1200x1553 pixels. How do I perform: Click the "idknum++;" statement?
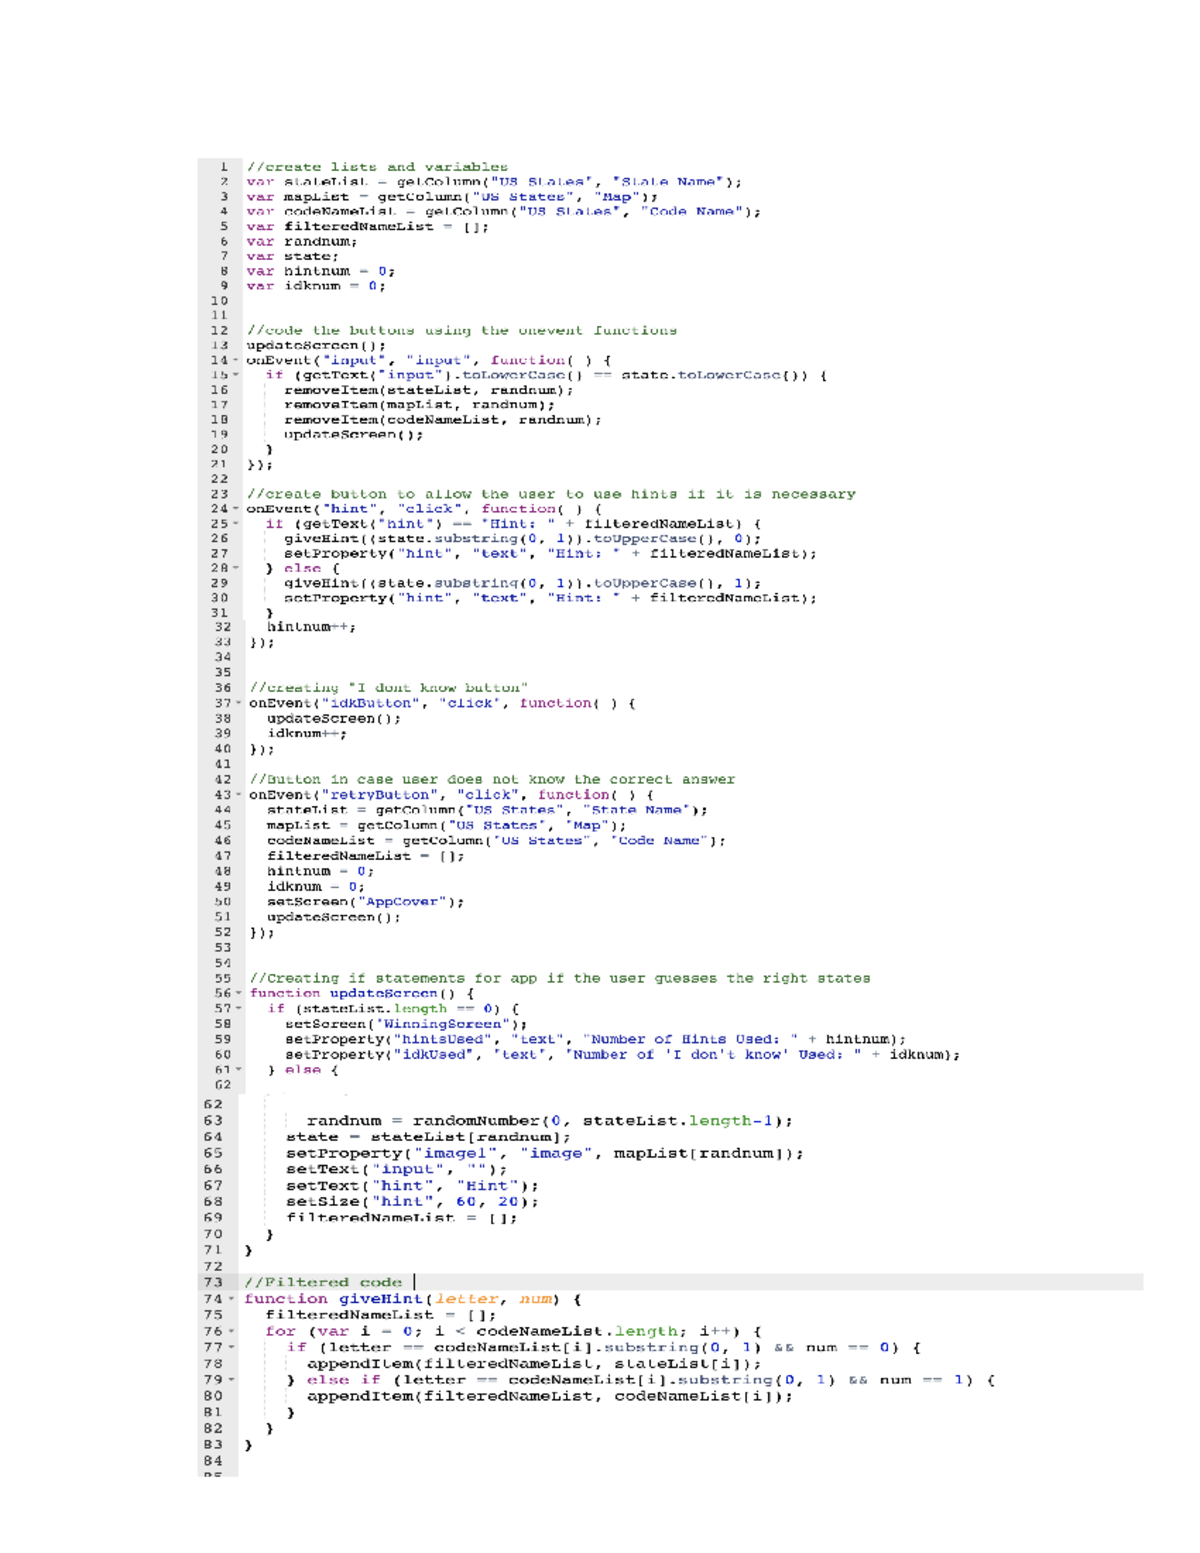307,734
